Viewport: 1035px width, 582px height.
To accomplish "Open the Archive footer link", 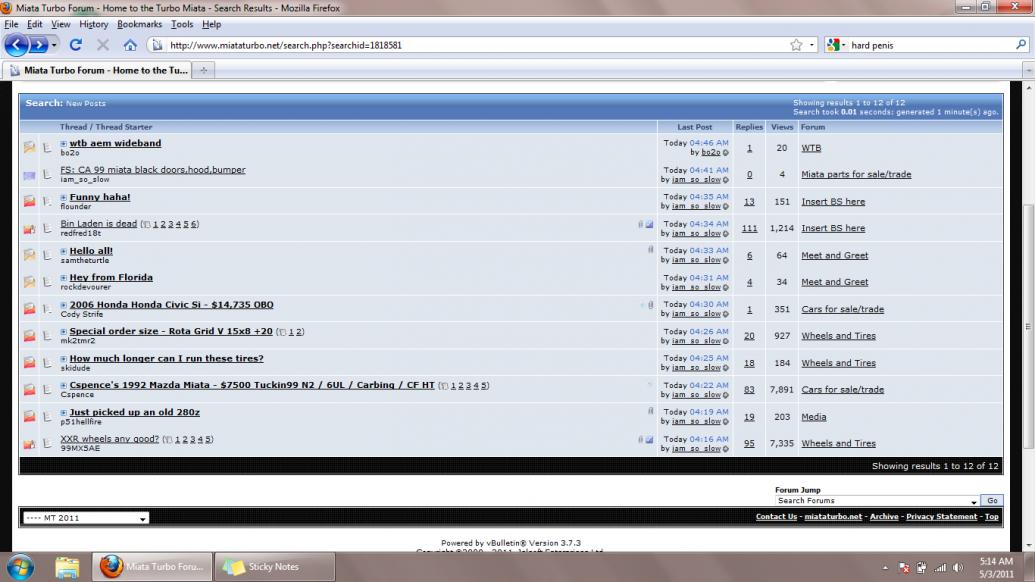I will click(x=884, y=517).
